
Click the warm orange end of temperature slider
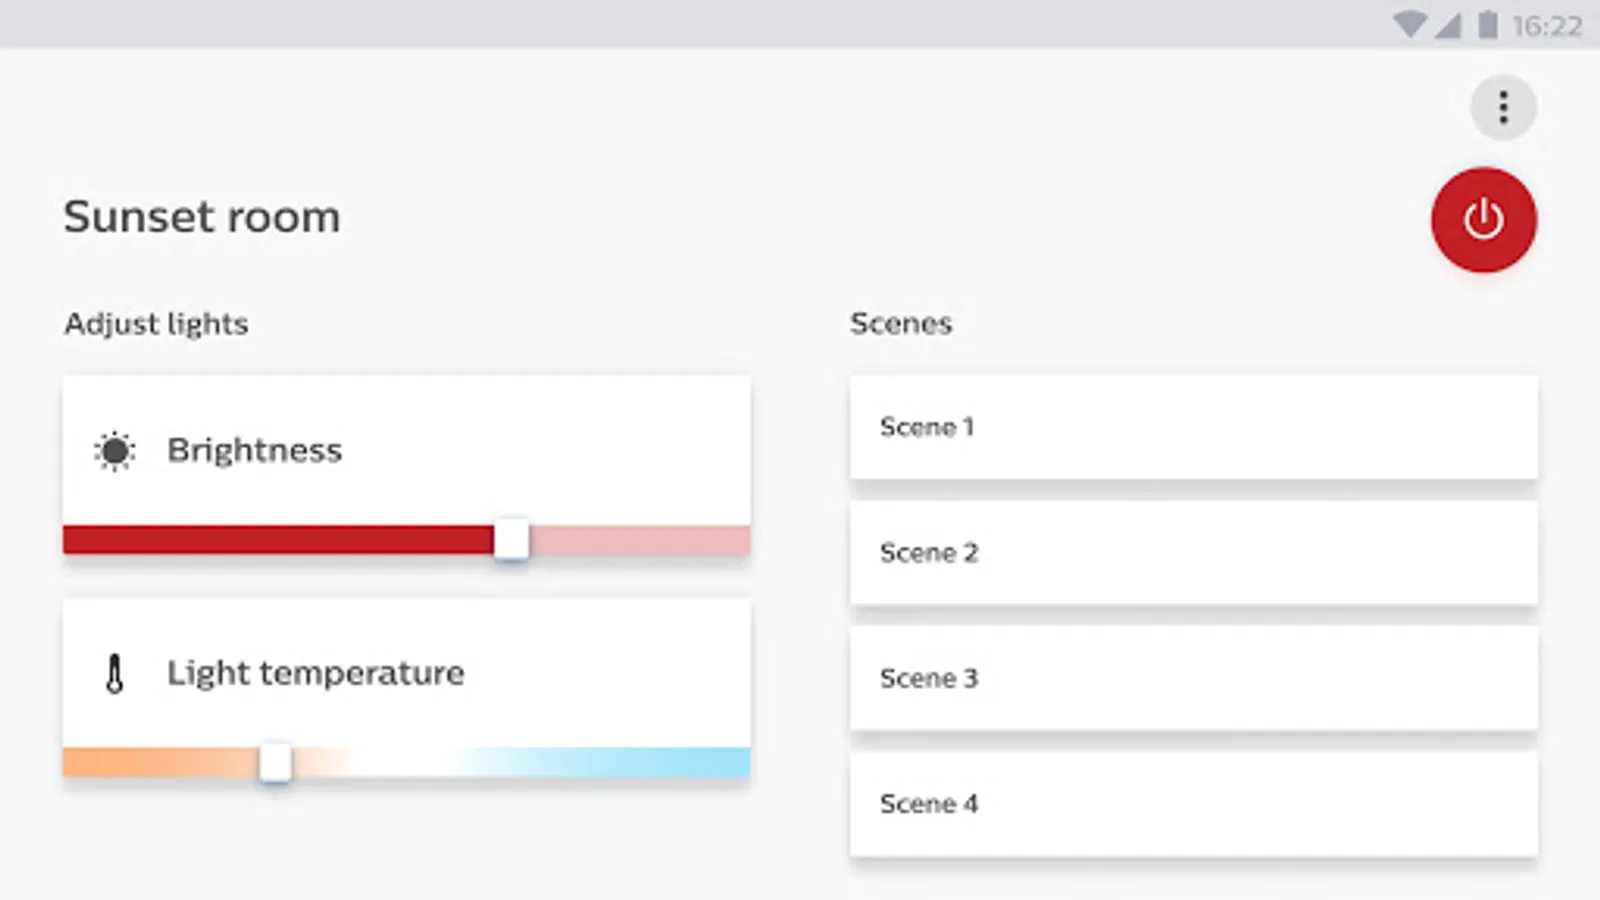(x=75, y=763)
